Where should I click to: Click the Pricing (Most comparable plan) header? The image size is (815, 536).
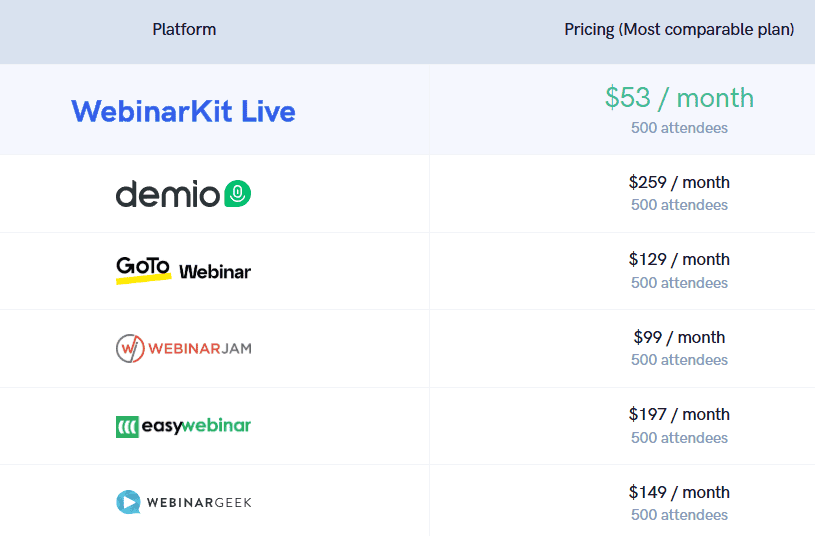point(679,30)
